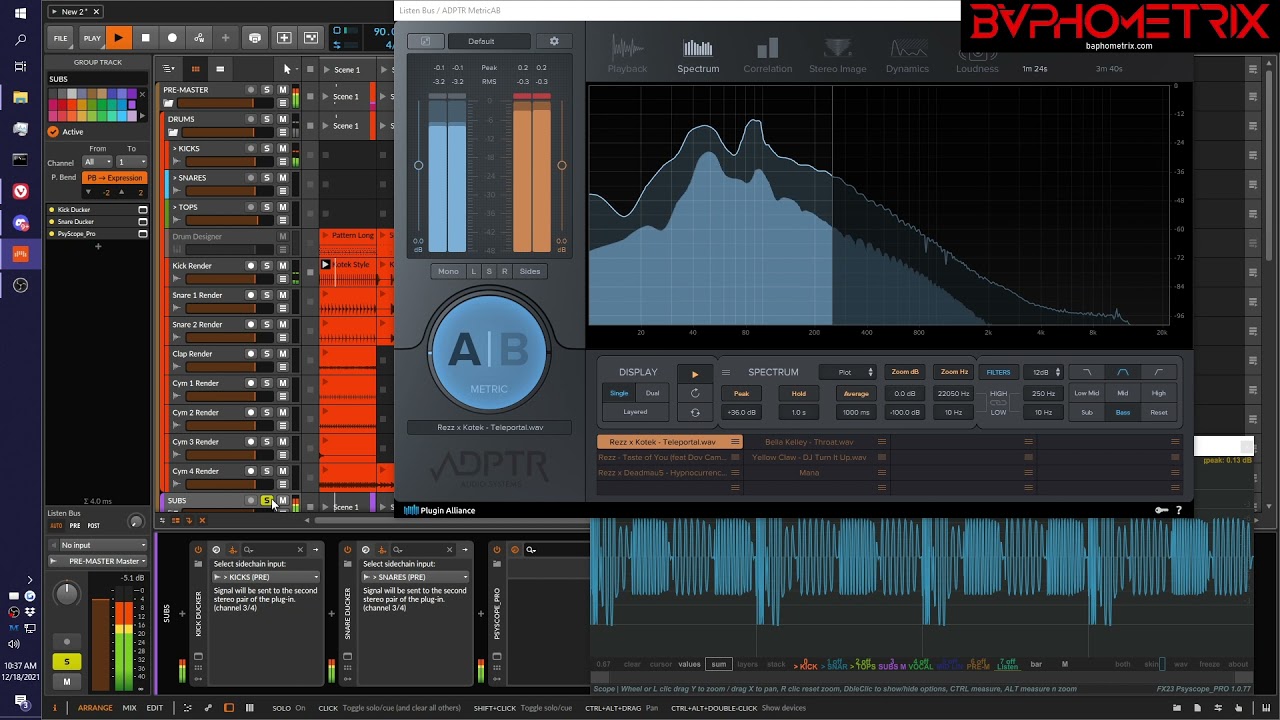Select PsyScope_Pro in the device list
Viewport: 1280px width, 720px height.
97,234
